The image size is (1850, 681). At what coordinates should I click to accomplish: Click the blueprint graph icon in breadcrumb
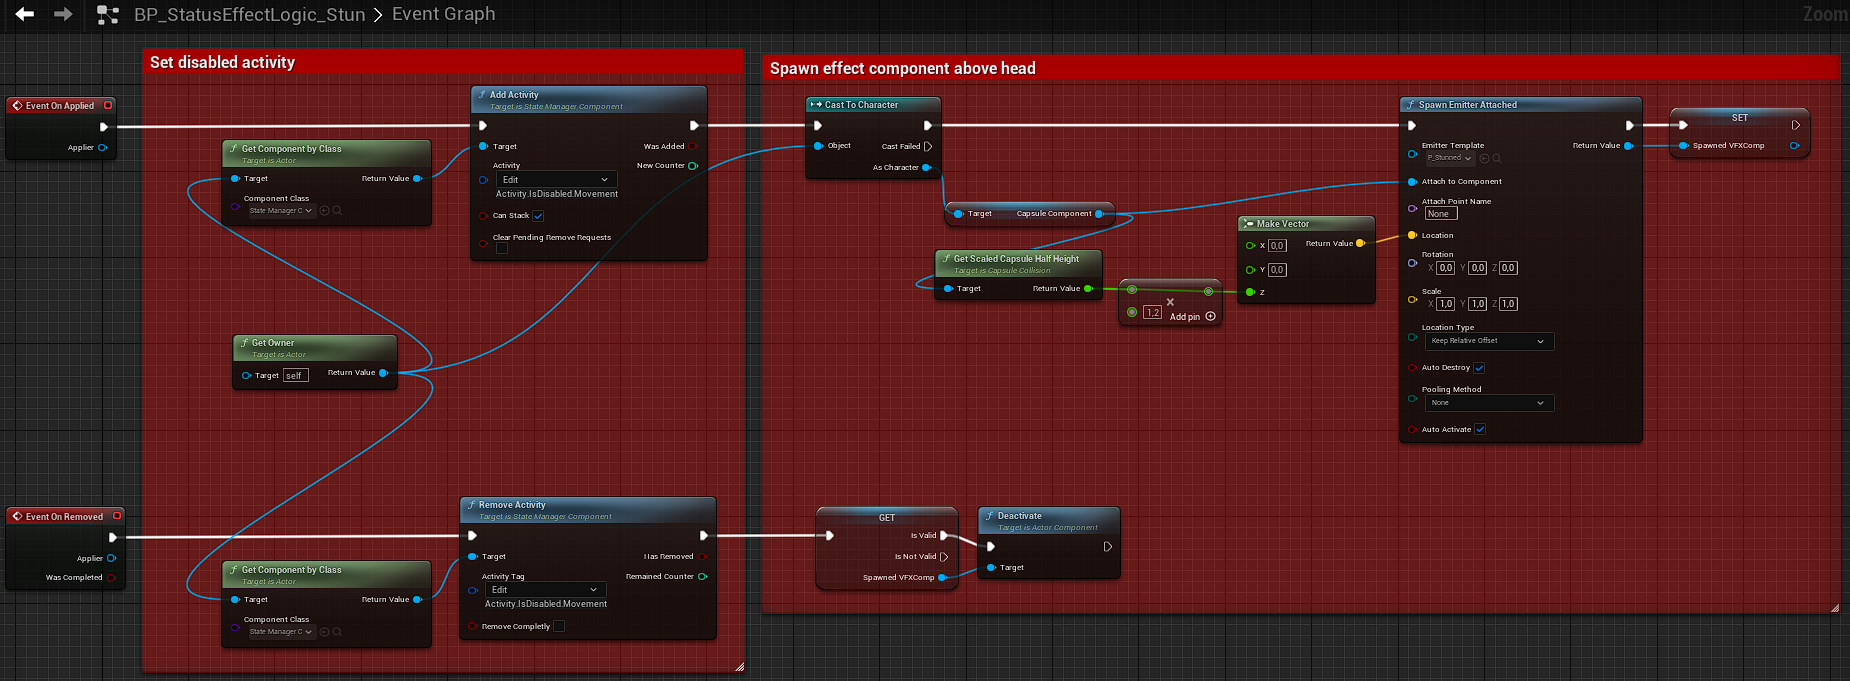tap(108, 15)
